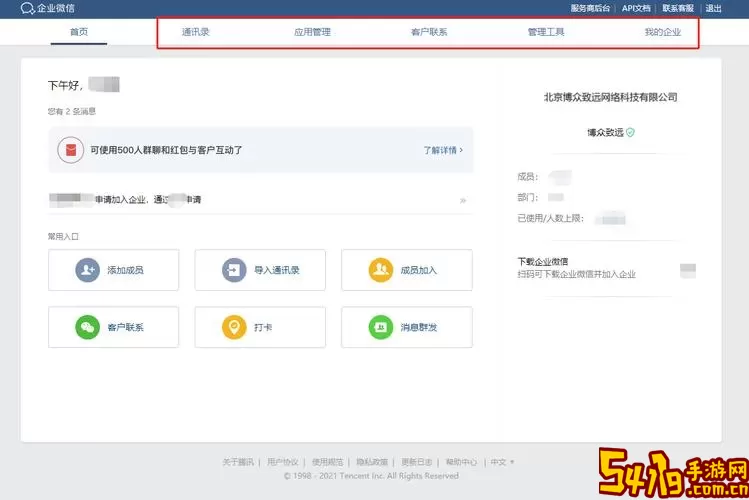Click the 成员 count label
Image resolution: width=749 pixels, height=500 pixels.
point(528,177)
